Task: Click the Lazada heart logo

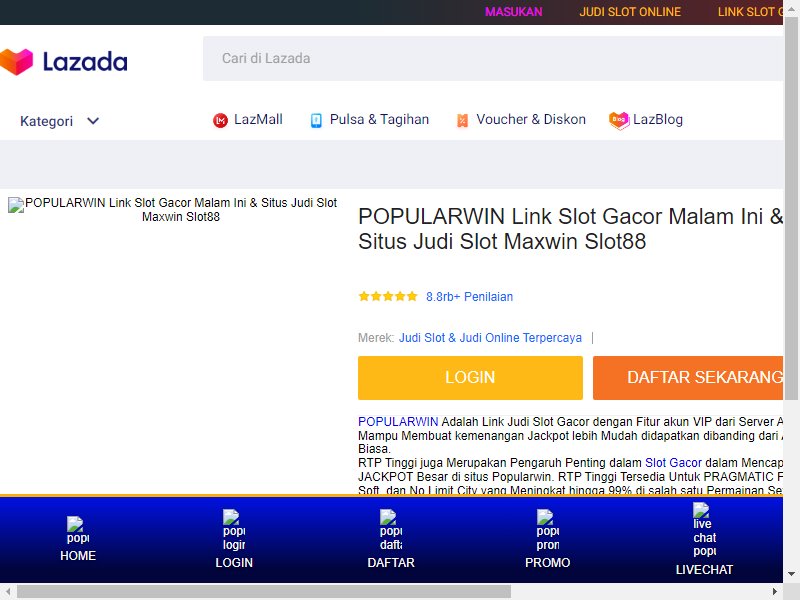Action: point(16,61)
